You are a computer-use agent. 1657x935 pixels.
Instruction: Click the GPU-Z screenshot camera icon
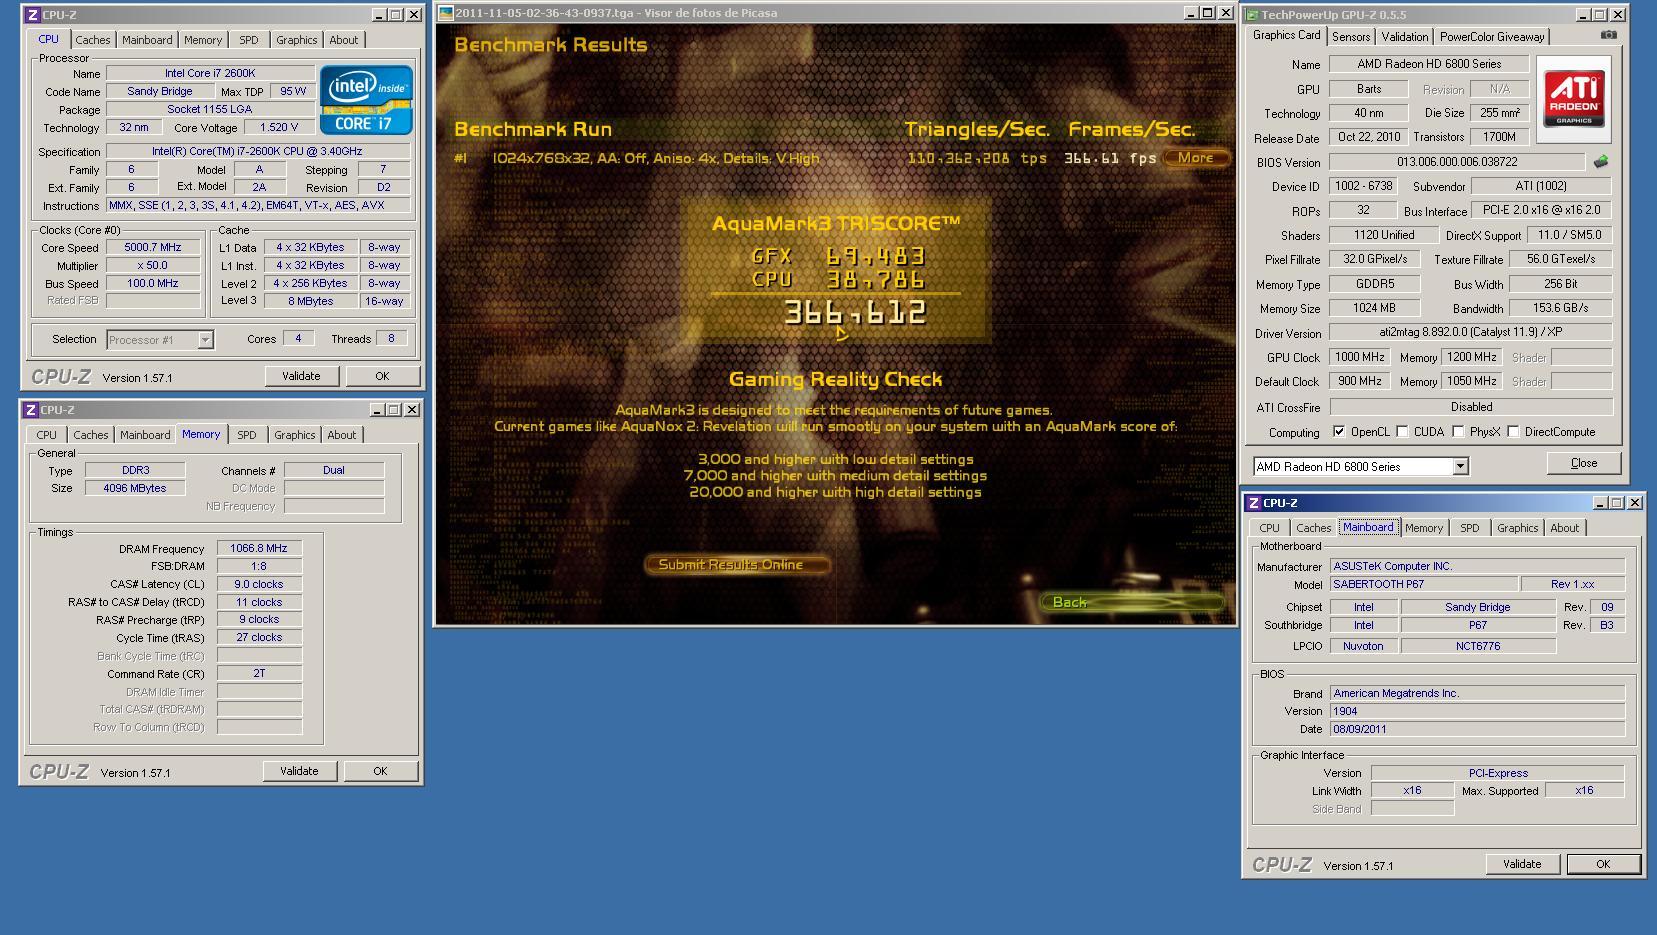click(x=1608, y=35)
